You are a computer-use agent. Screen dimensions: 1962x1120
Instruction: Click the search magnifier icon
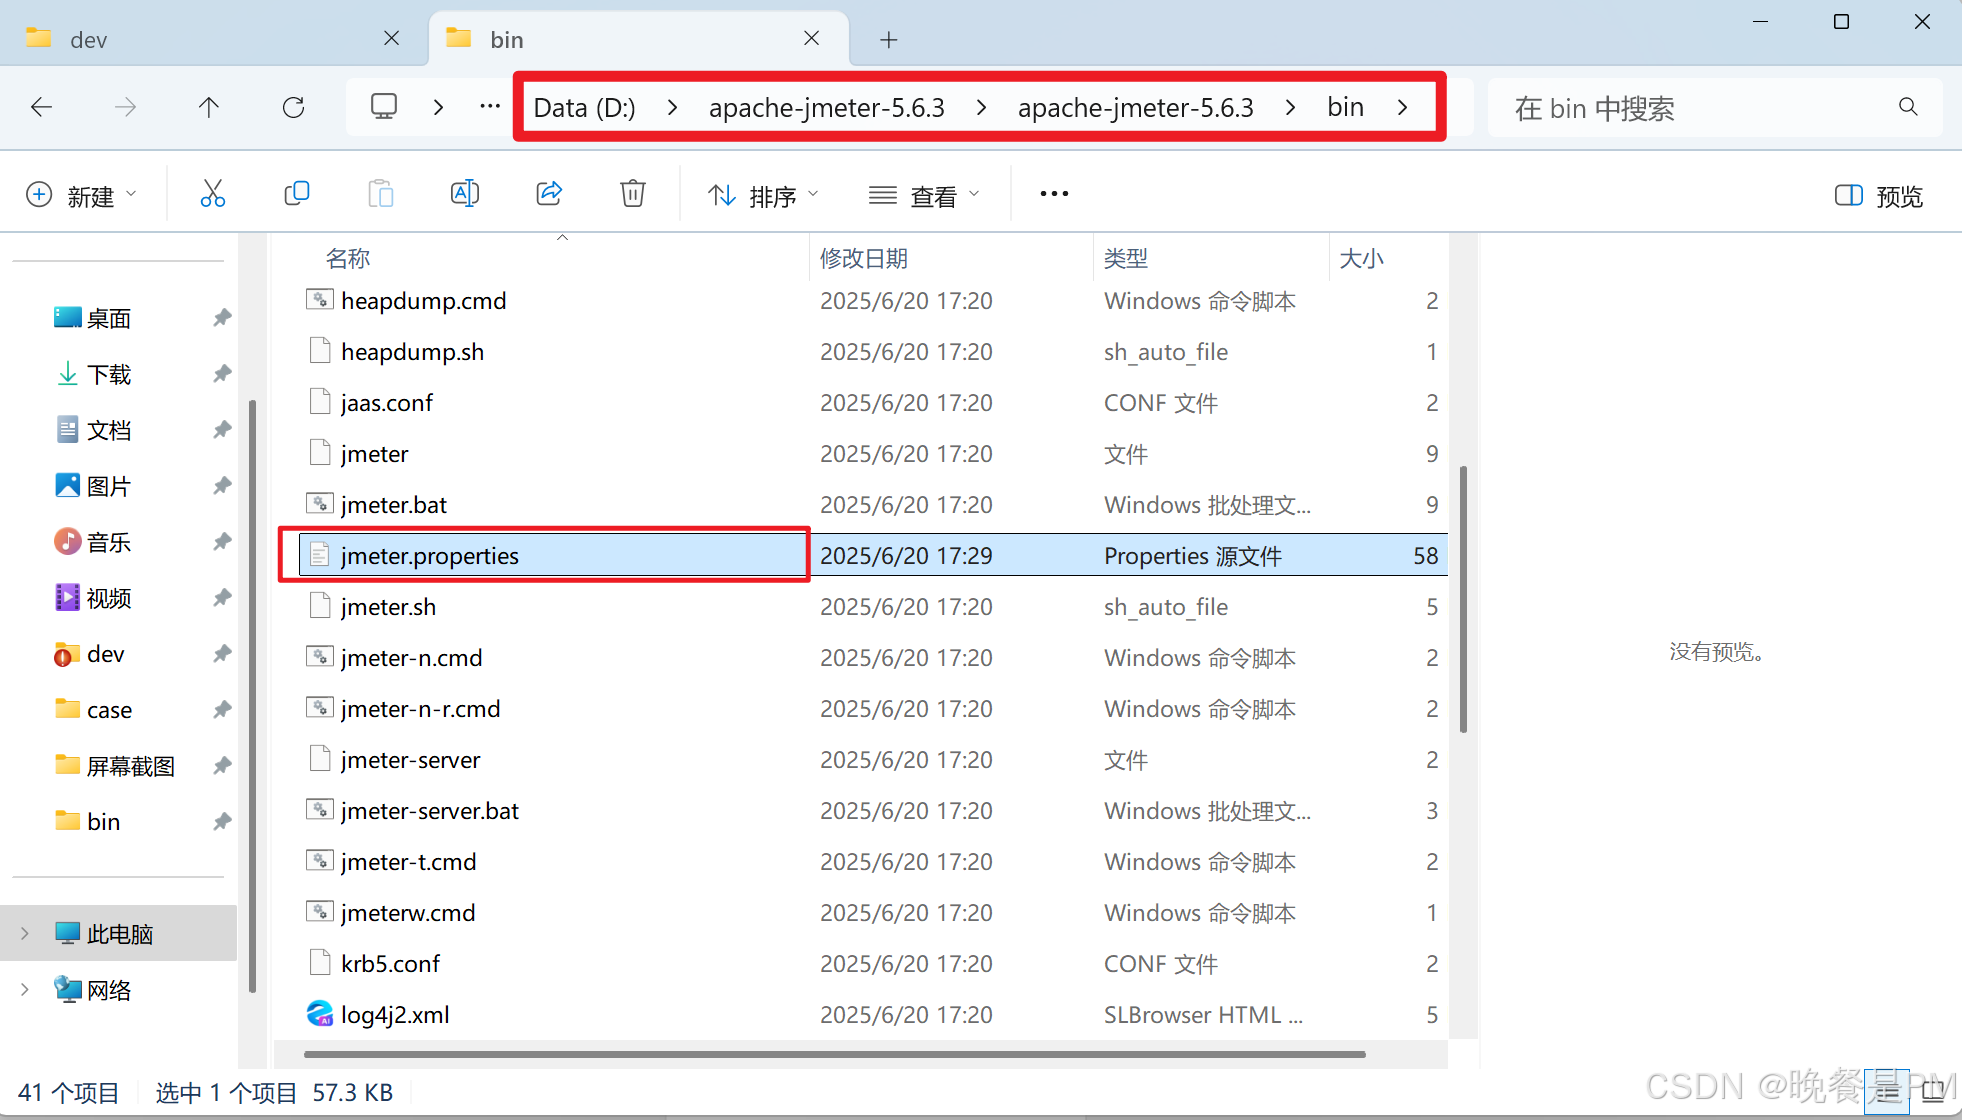(x=1908, y=107)
